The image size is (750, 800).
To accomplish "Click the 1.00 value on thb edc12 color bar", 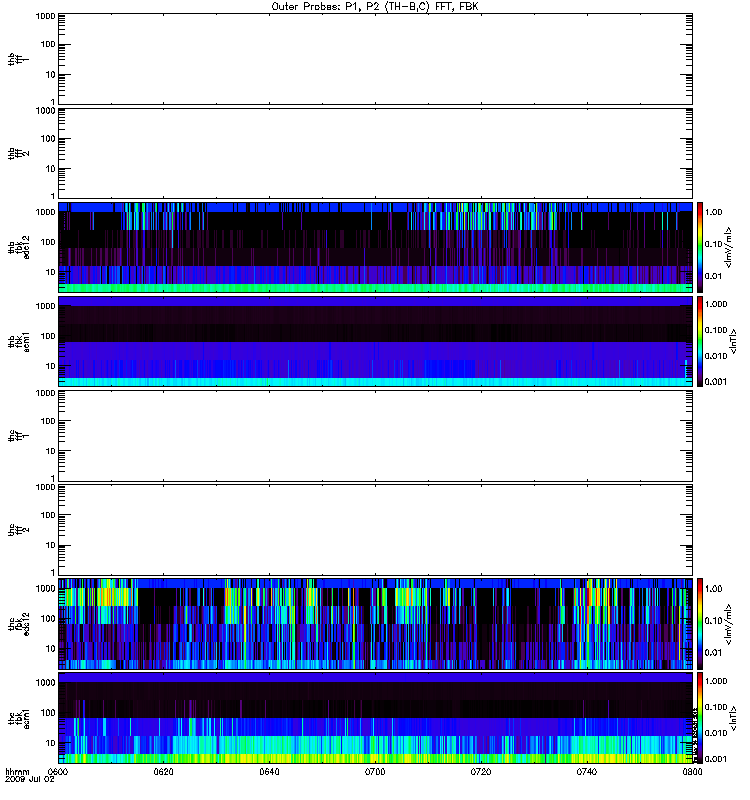I will pyautogui.click(x=713, y=212).
